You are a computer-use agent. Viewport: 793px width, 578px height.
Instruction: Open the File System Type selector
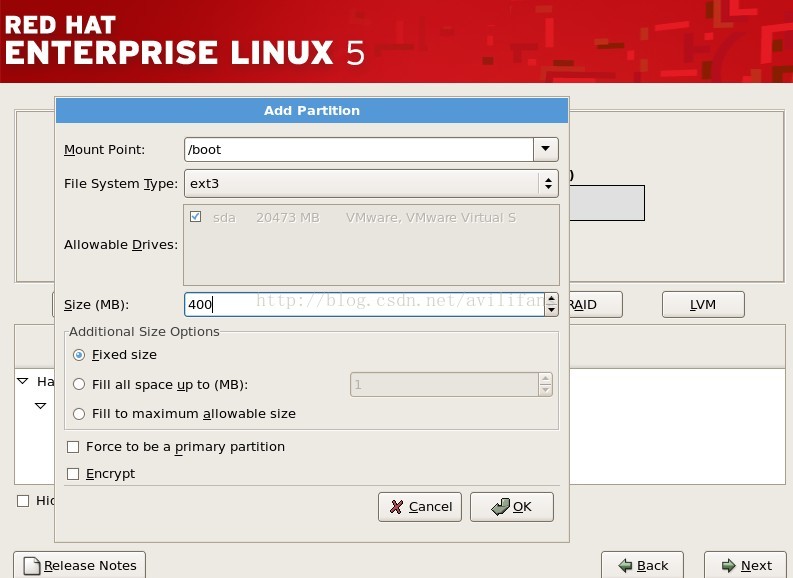(x=371, y=184)
